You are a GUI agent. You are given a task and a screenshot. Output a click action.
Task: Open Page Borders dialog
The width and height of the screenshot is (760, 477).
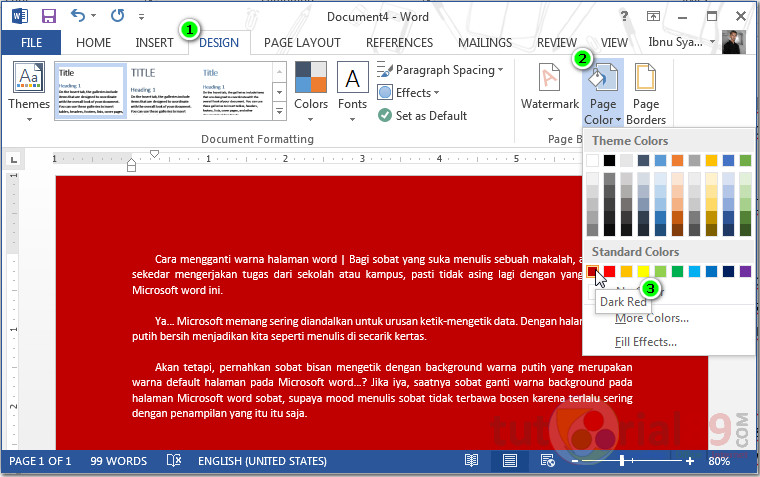point(646,93)
